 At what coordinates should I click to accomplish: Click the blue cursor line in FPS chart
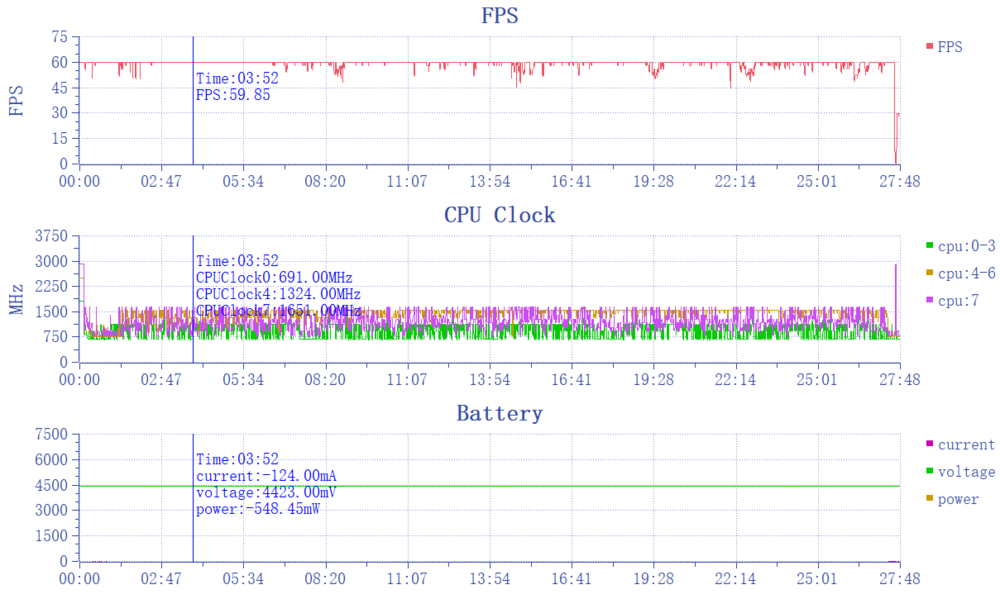point(193,130)
